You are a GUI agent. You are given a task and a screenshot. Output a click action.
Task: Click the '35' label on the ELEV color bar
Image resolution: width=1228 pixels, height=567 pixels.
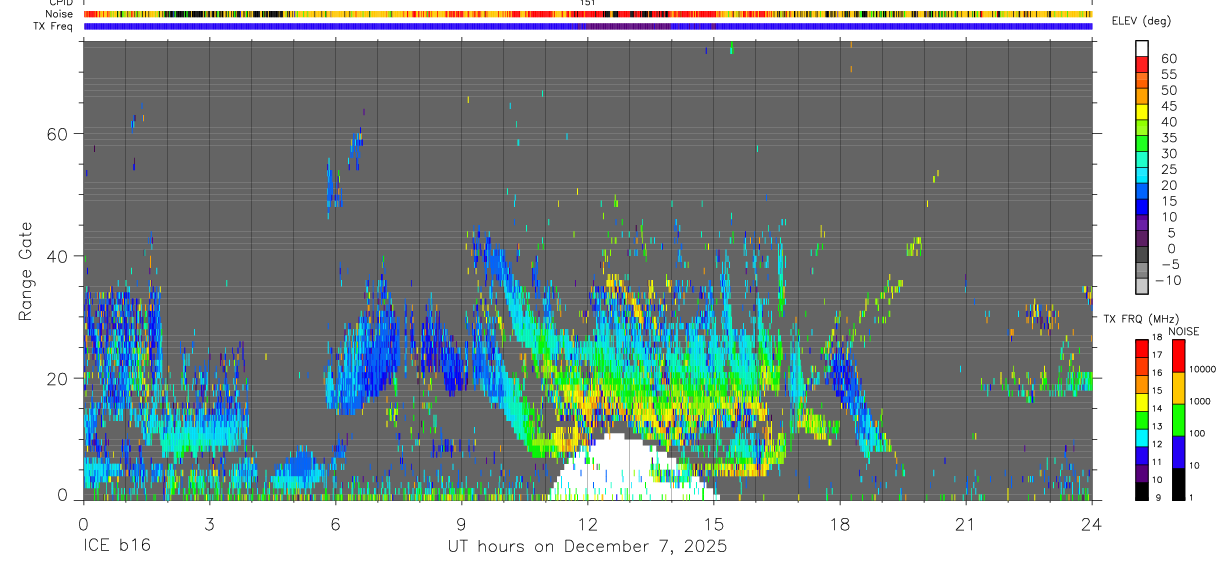(x=1167, y=138)
